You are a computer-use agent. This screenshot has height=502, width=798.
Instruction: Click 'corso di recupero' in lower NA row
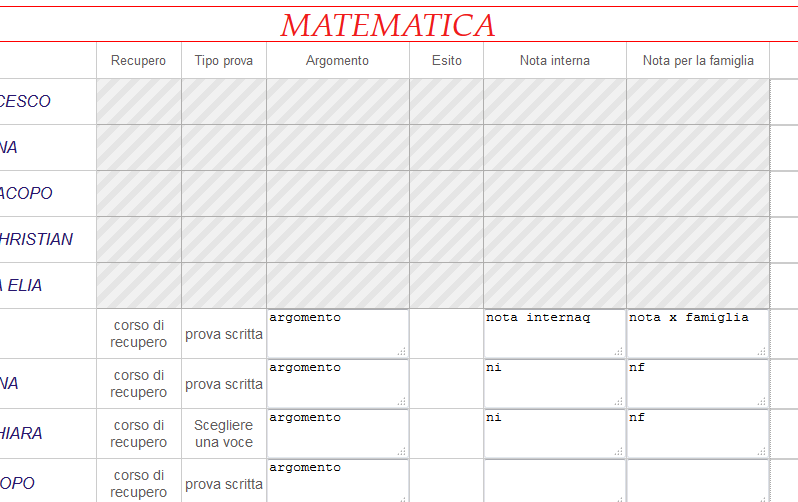[x=138, y=384]
